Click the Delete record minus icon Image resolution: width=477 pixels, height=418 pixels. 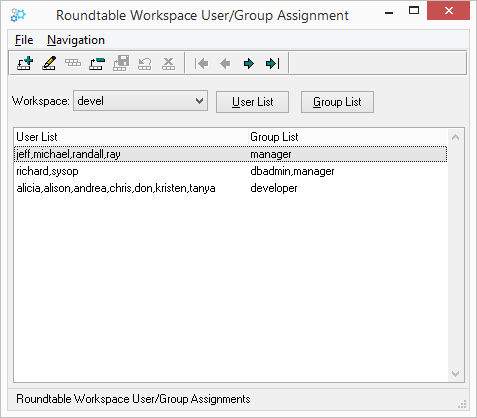(97, 63)
